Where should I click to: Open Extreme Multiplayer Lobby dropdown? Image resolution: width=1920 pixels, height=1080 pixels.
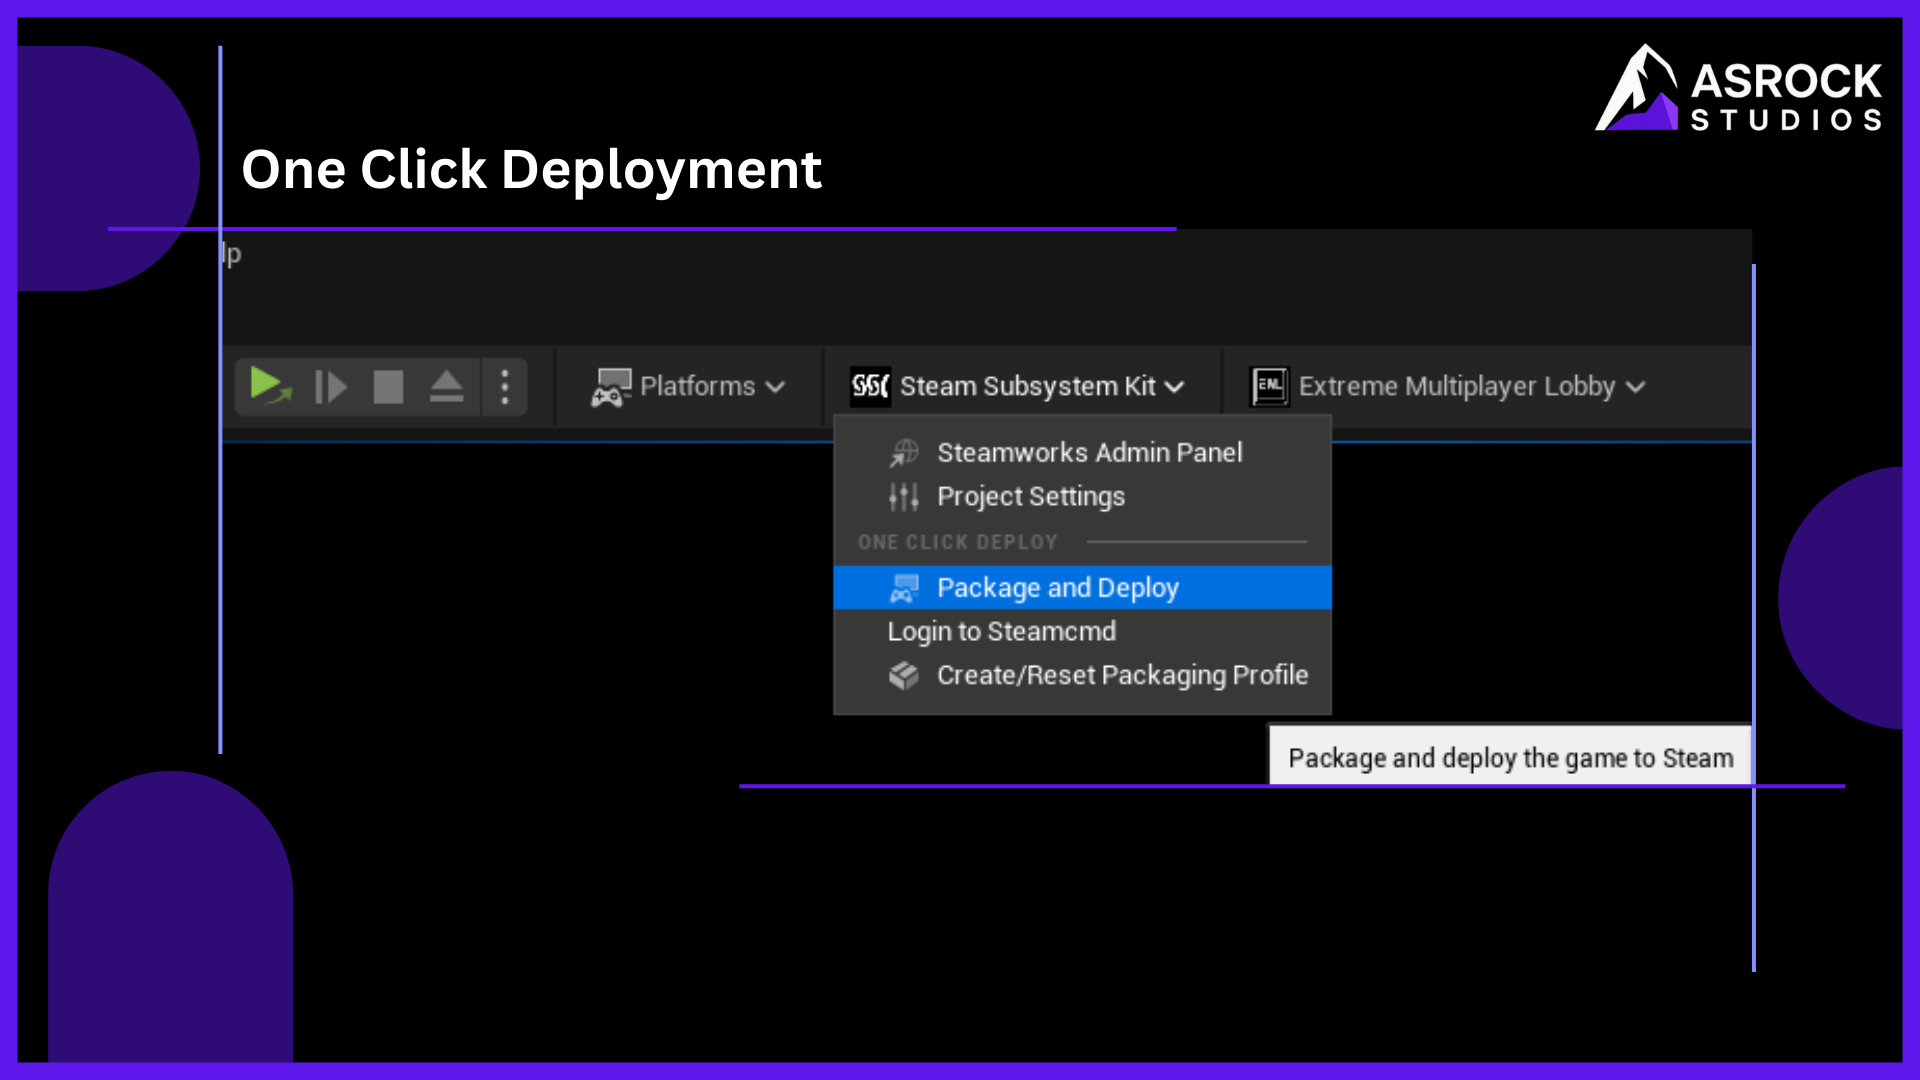coord(1448,387)
